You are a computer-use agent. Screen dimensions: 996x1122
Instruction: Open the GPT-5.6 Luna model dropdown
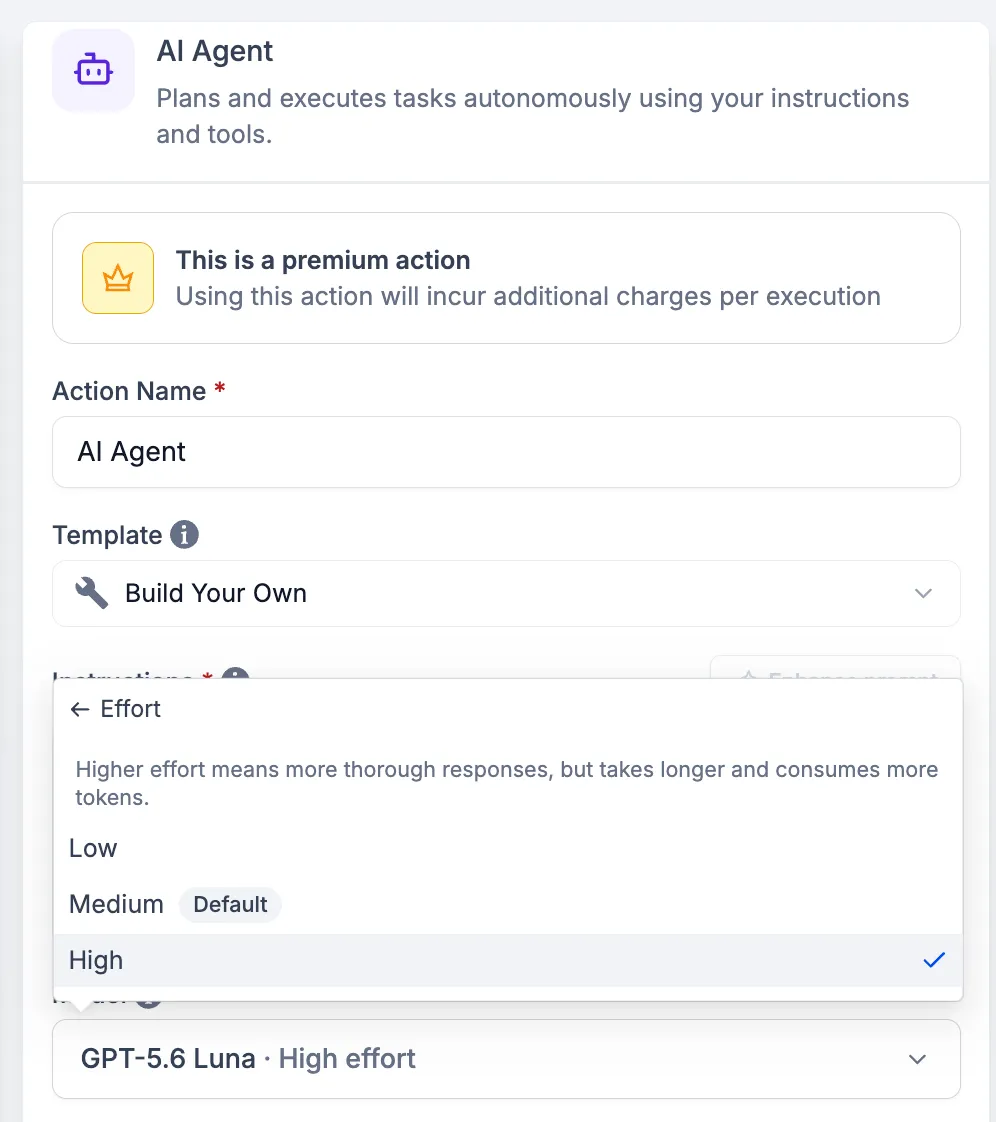[506, 1059]
